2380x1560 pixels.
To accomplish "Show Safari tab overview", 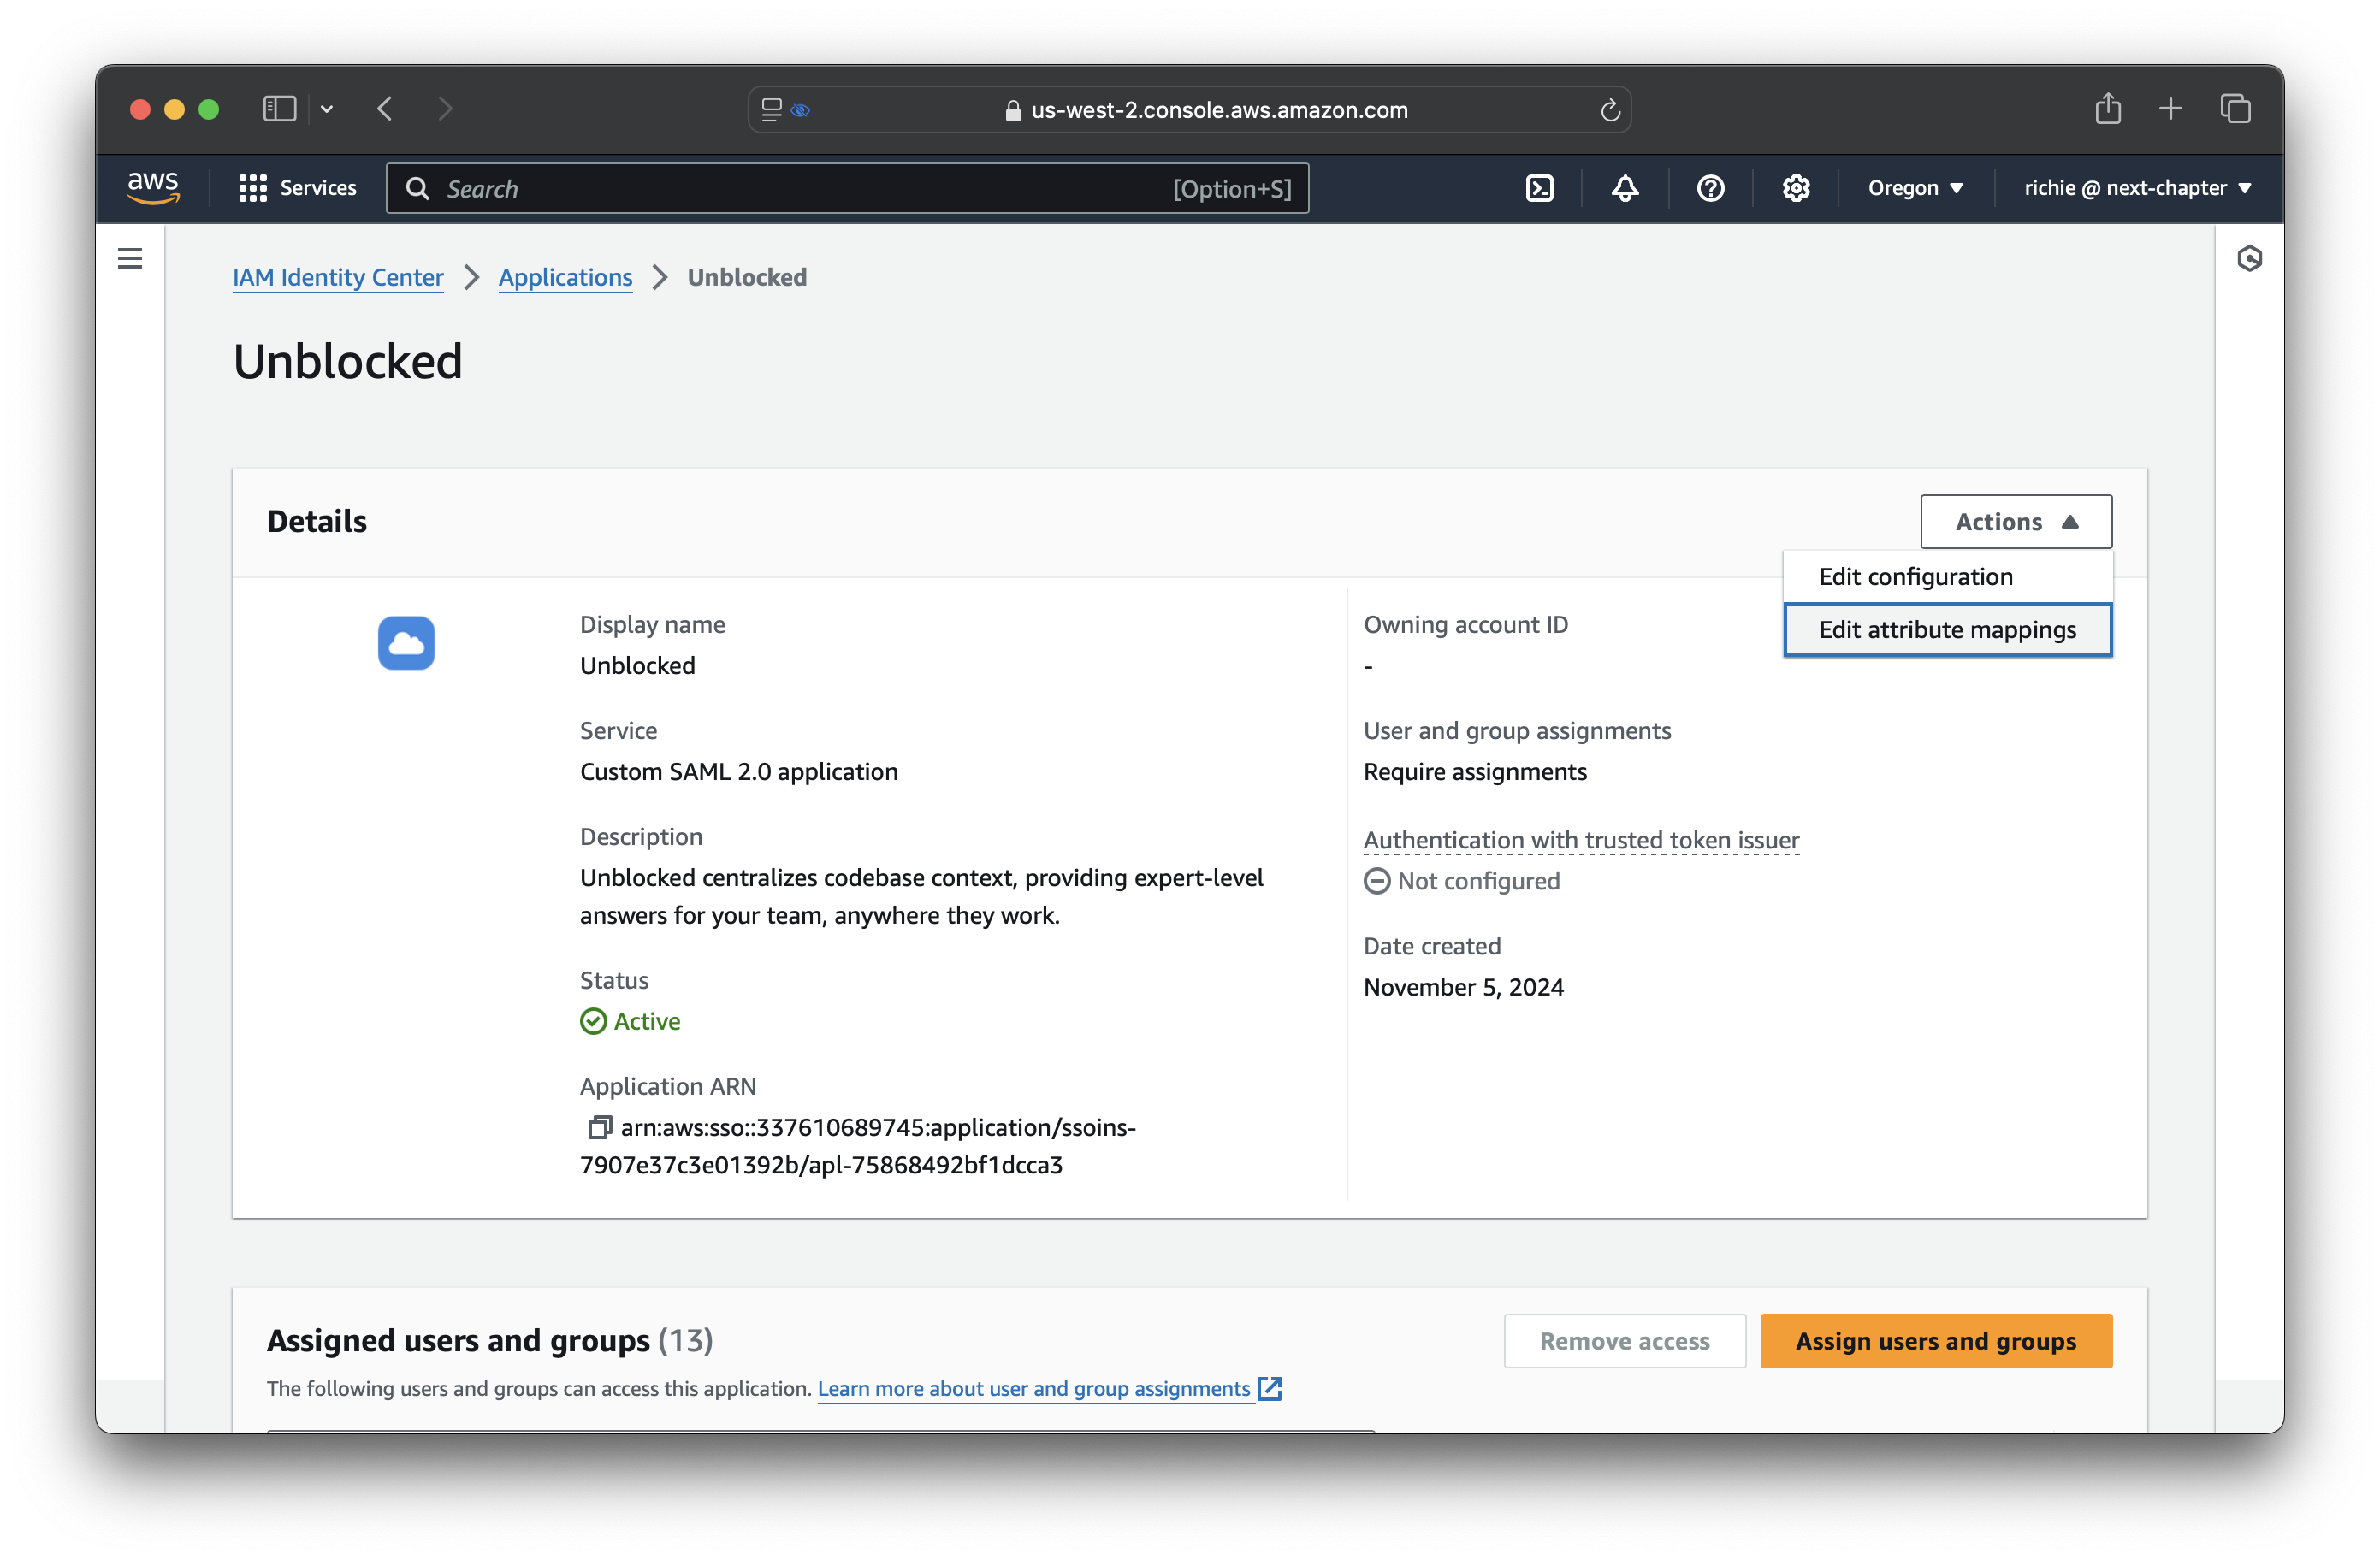I will [2235, 108].
